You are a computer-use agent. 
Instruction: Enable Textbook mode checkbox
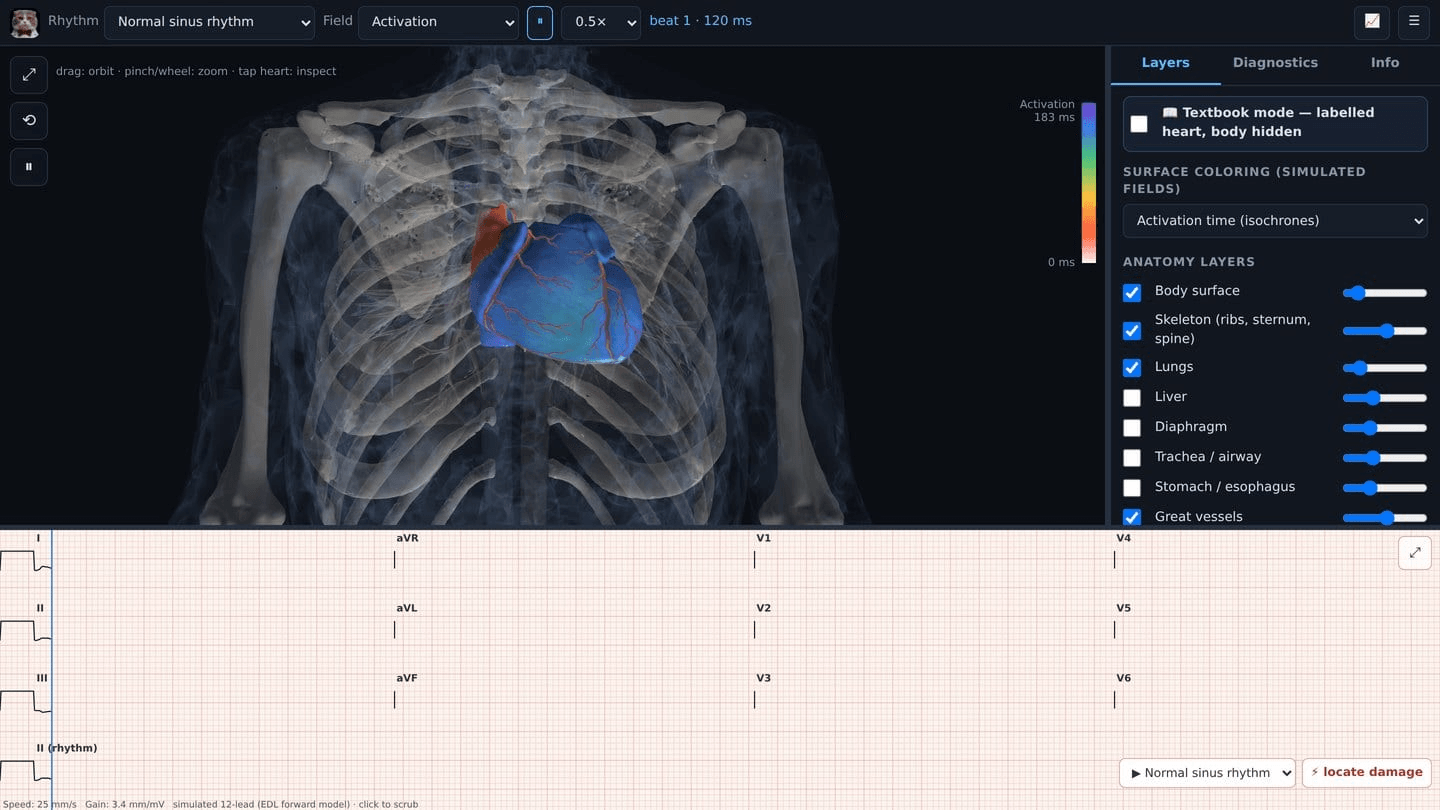(1139, 123)
